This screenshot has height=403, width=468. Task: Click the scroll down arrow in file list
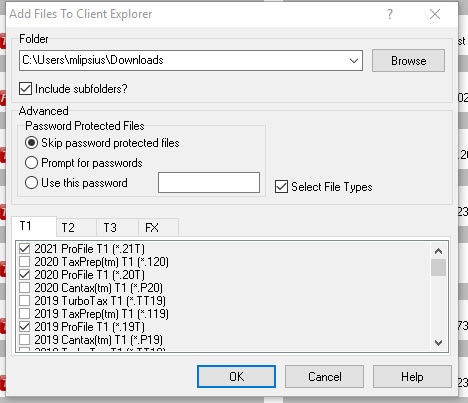pos(438,342)
